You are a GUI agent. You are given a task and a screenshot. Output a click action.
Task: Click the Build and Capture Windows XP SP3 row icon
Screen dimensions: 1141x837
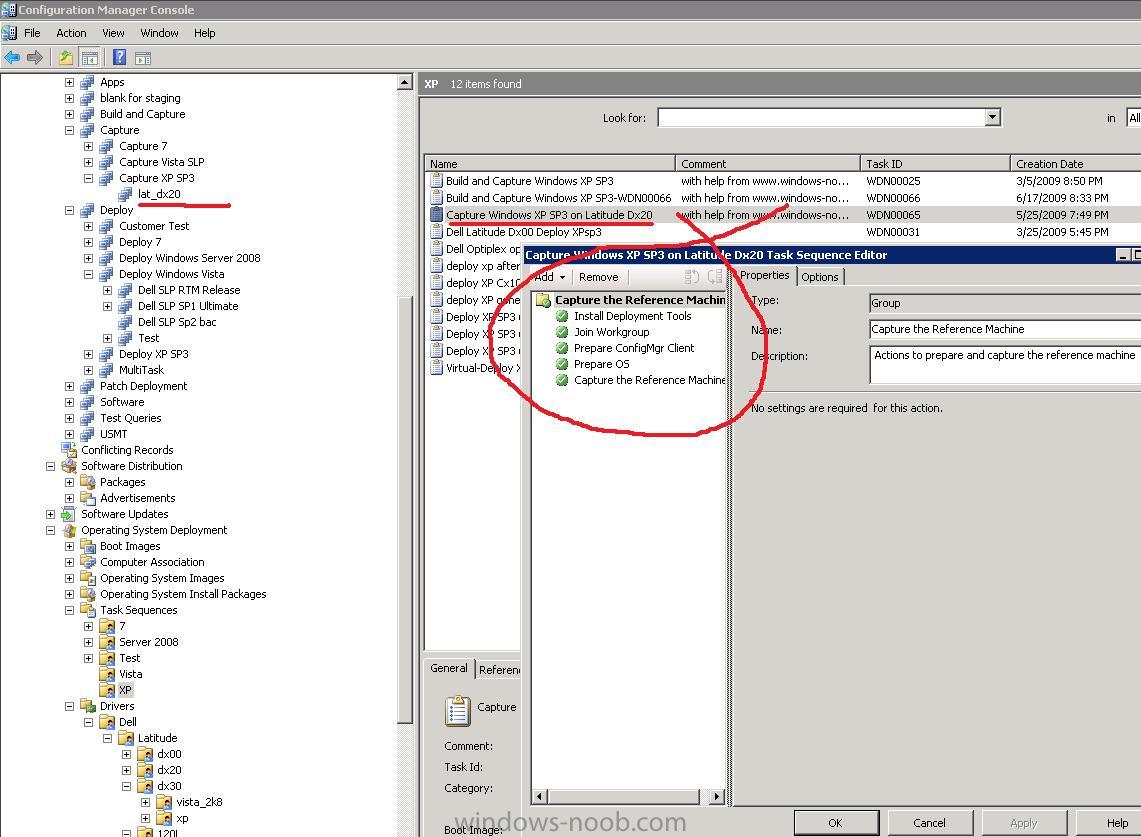click(437, 181)
